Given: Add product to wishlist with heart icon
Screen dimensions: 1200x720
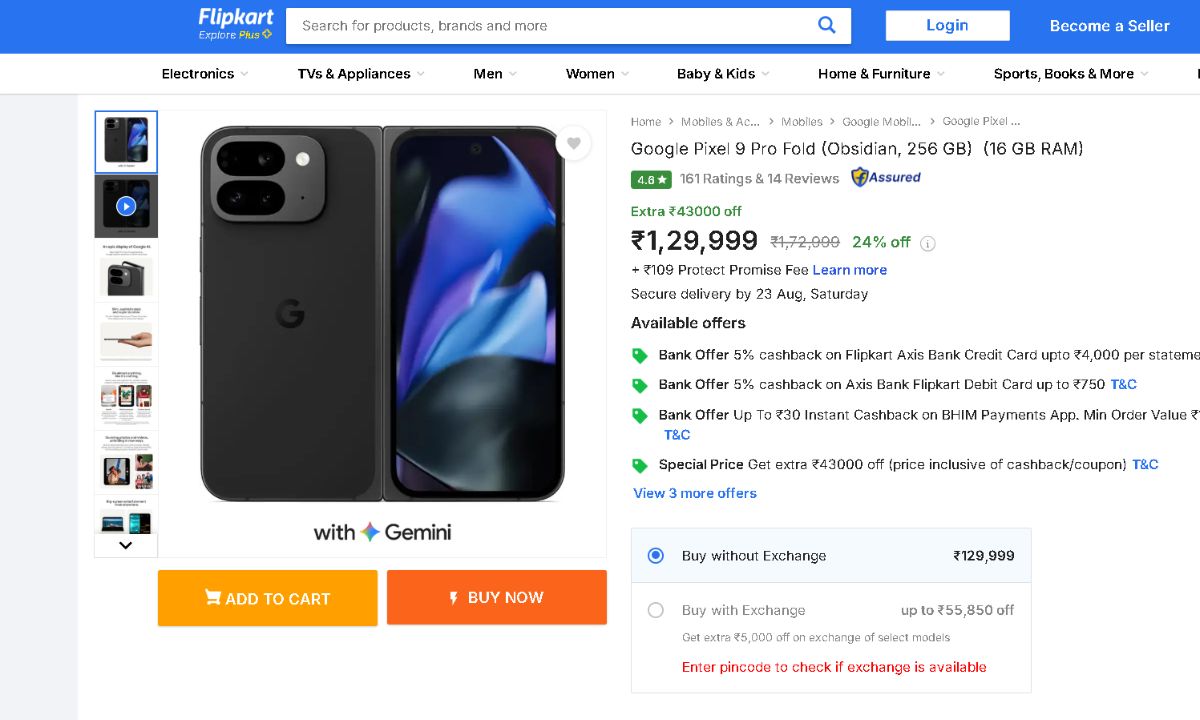Looking at the screenshot, I should pos(573,144).
